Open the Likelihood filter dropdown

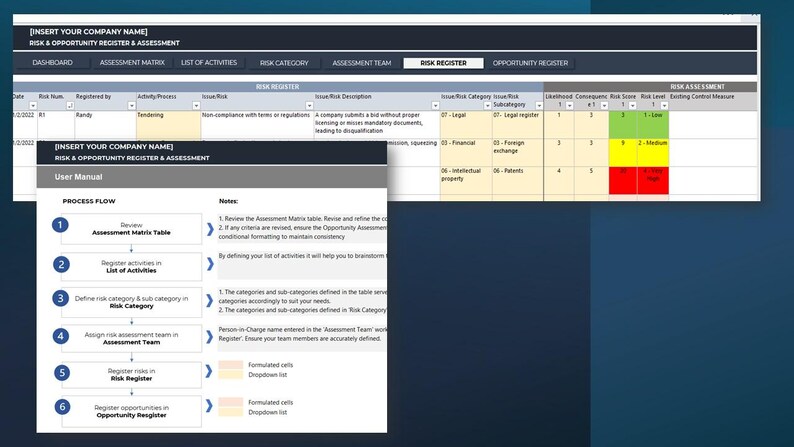569,105
